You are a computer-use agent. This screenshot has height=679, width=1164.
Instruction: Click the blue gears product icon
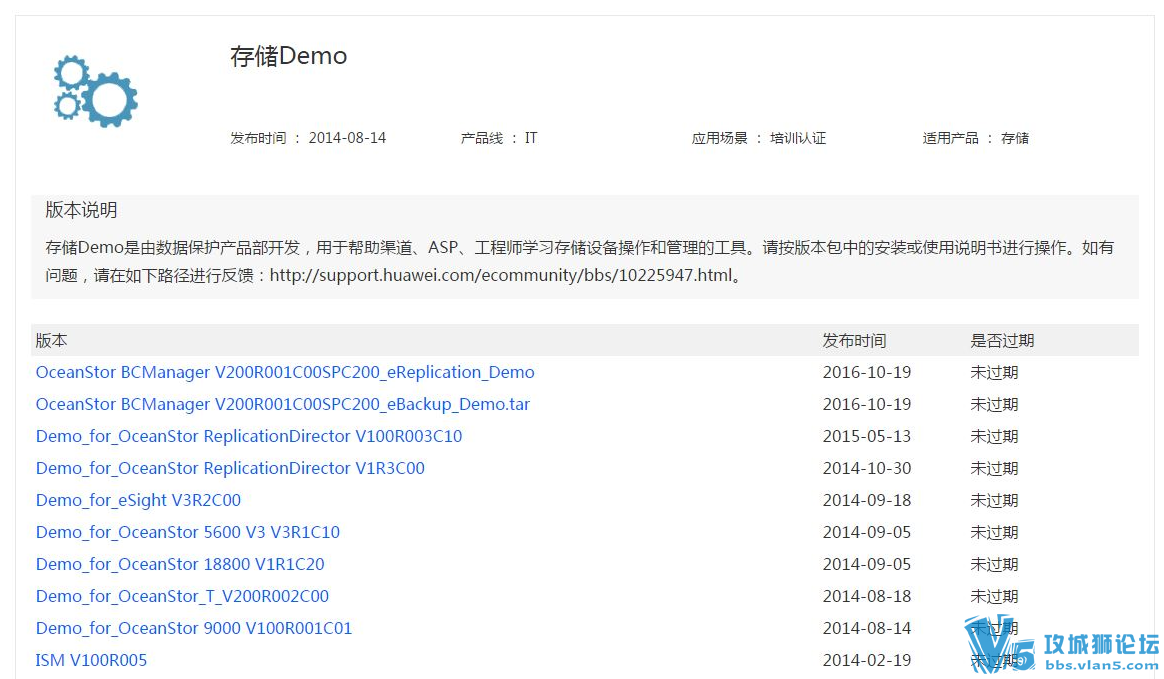coord(96,91)
